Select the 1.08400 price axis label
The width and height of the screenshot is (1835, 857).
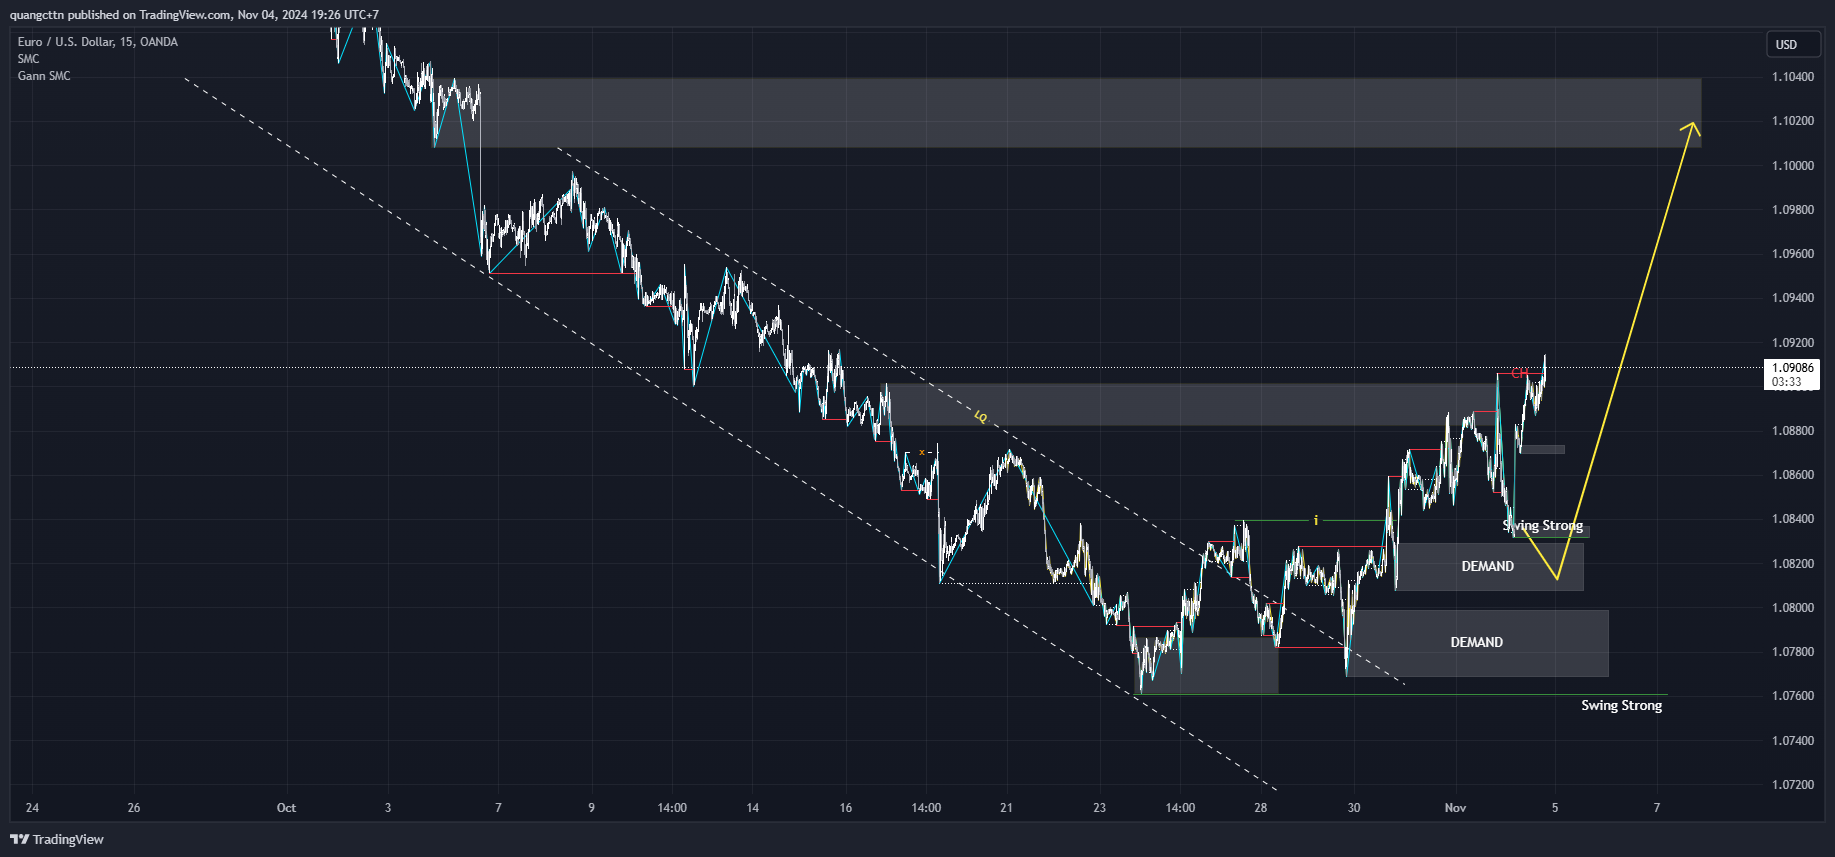tap(1792, 519)
